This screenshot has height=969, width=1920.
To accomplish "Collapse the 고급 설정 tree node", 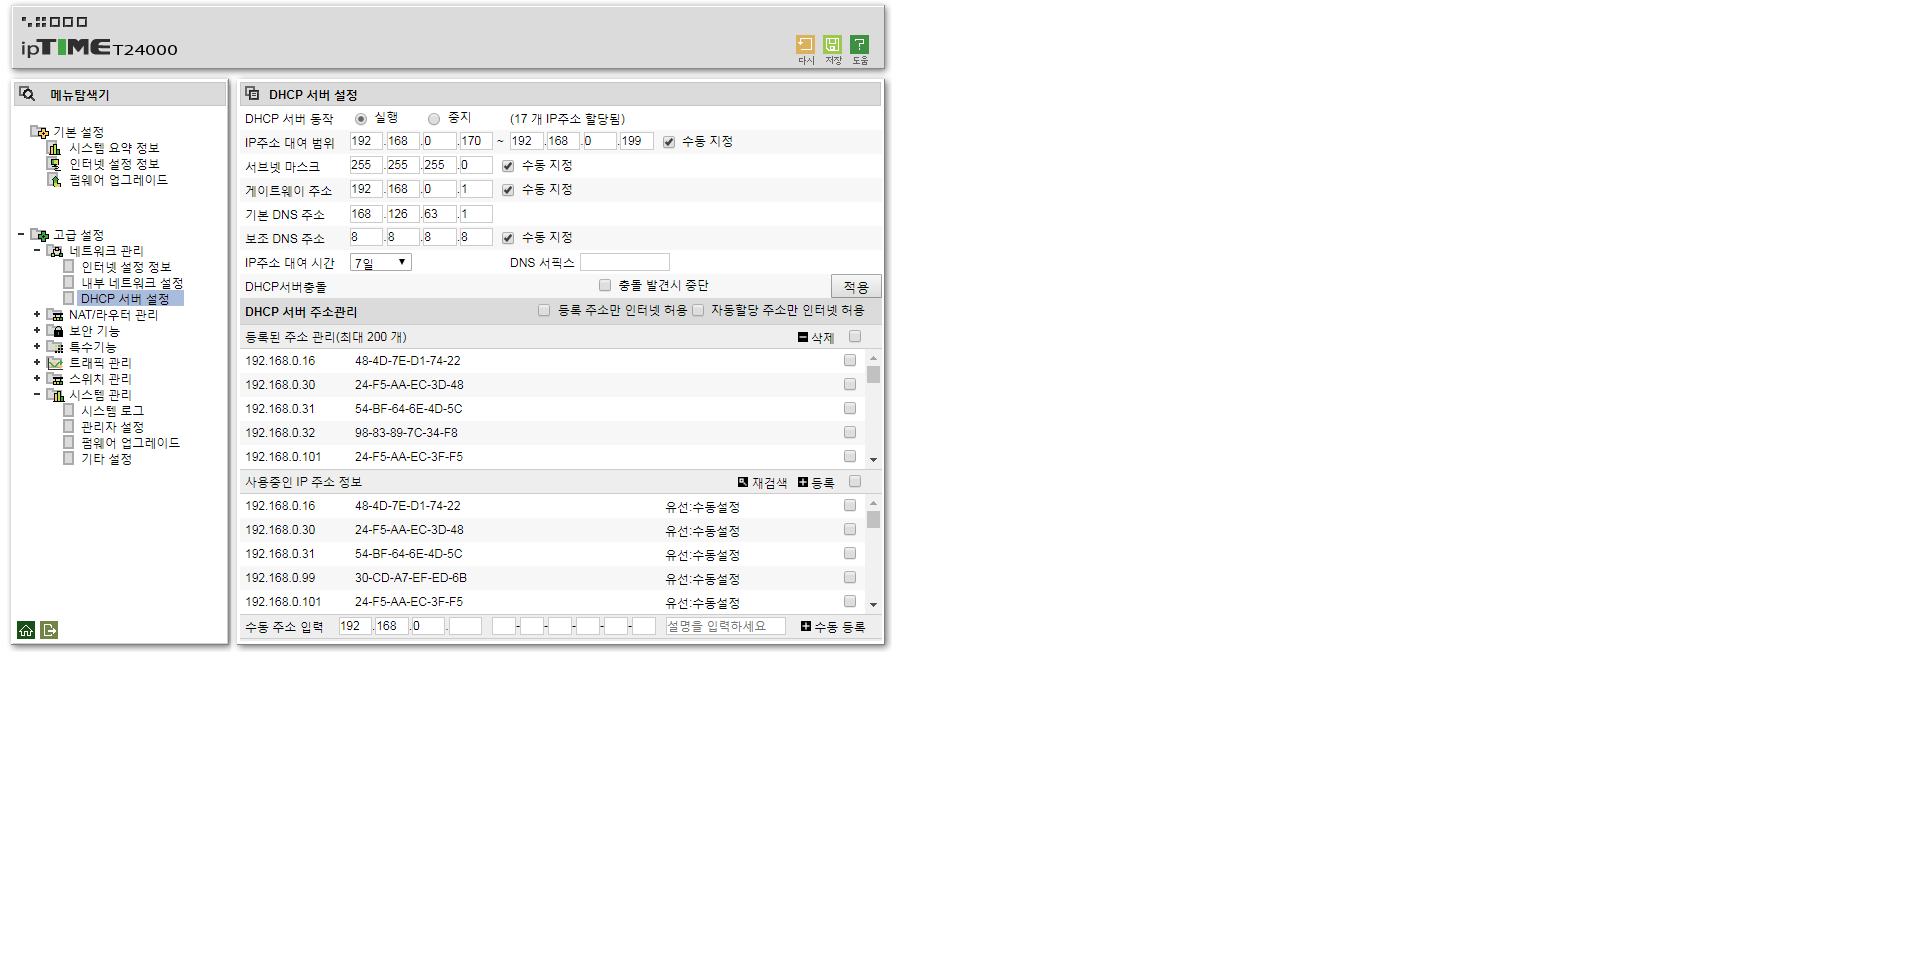I will (21, 234).
